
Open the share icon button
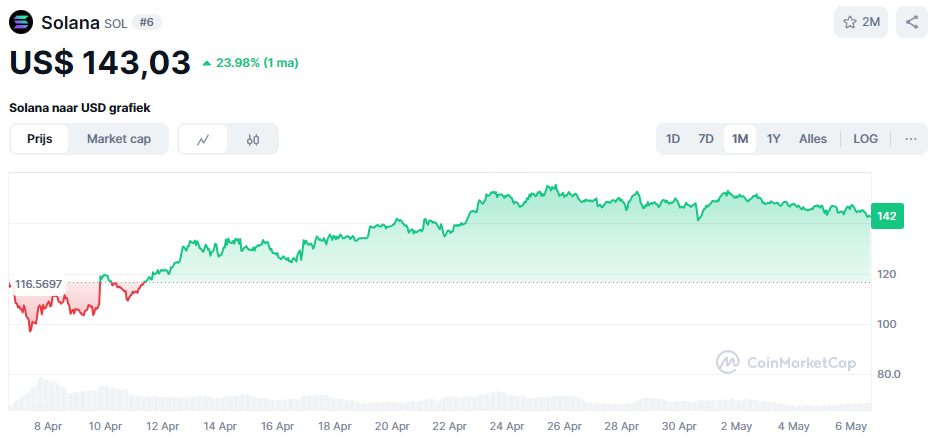[912, 23]
